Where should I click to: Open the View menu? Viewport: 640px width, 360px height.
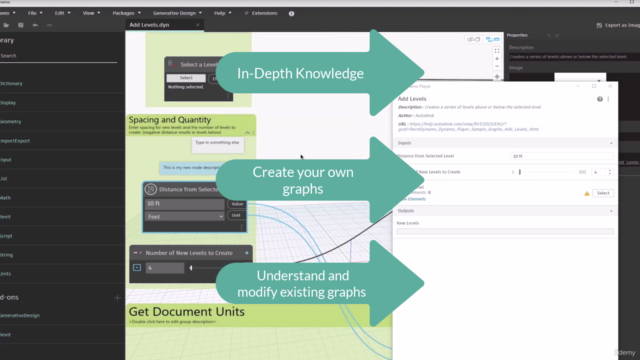click(91, 13)
